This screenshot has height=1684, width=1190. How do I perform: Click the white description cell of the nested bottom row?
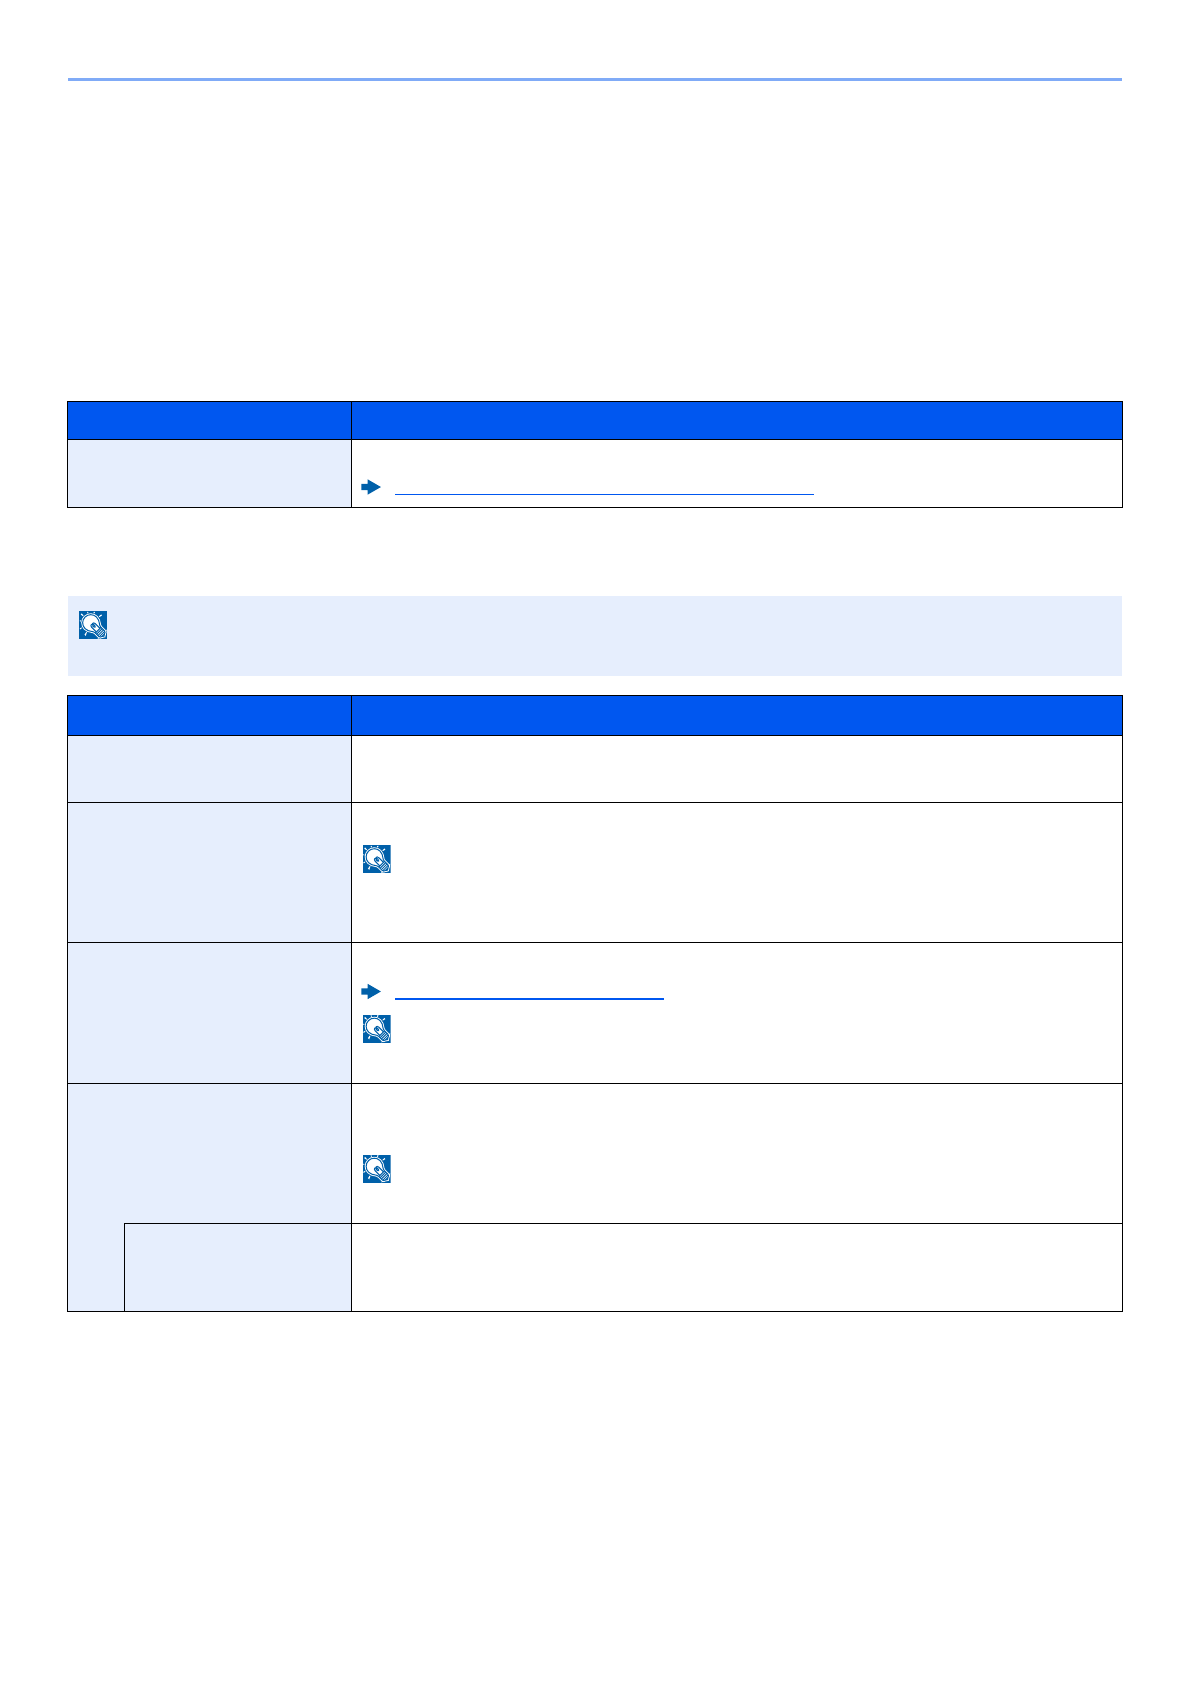point(736,1266)
